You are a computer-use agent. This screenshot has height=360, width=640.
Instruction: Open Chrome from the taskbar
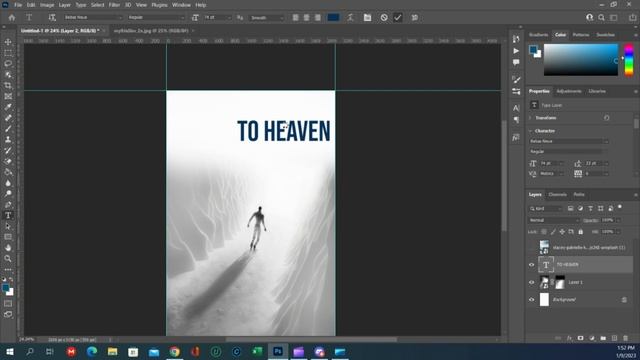point(175,351)
